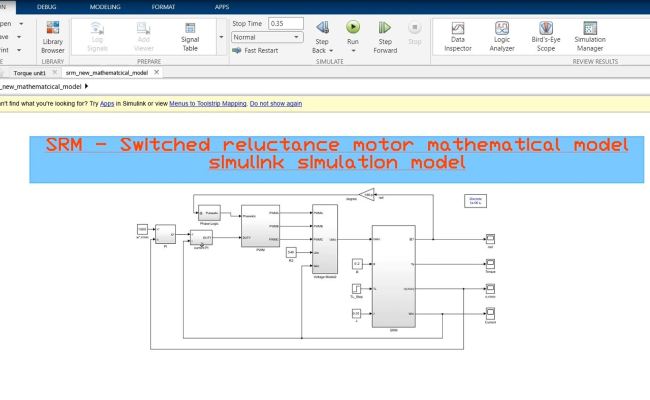Run the simulation

(353, 28)
